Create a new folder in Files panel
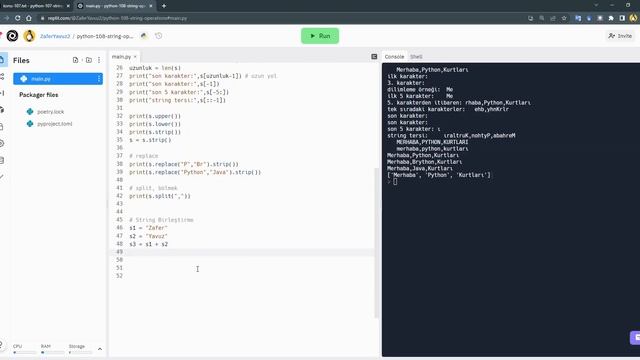Screen dimensions: 640x360 pos(89,60)
